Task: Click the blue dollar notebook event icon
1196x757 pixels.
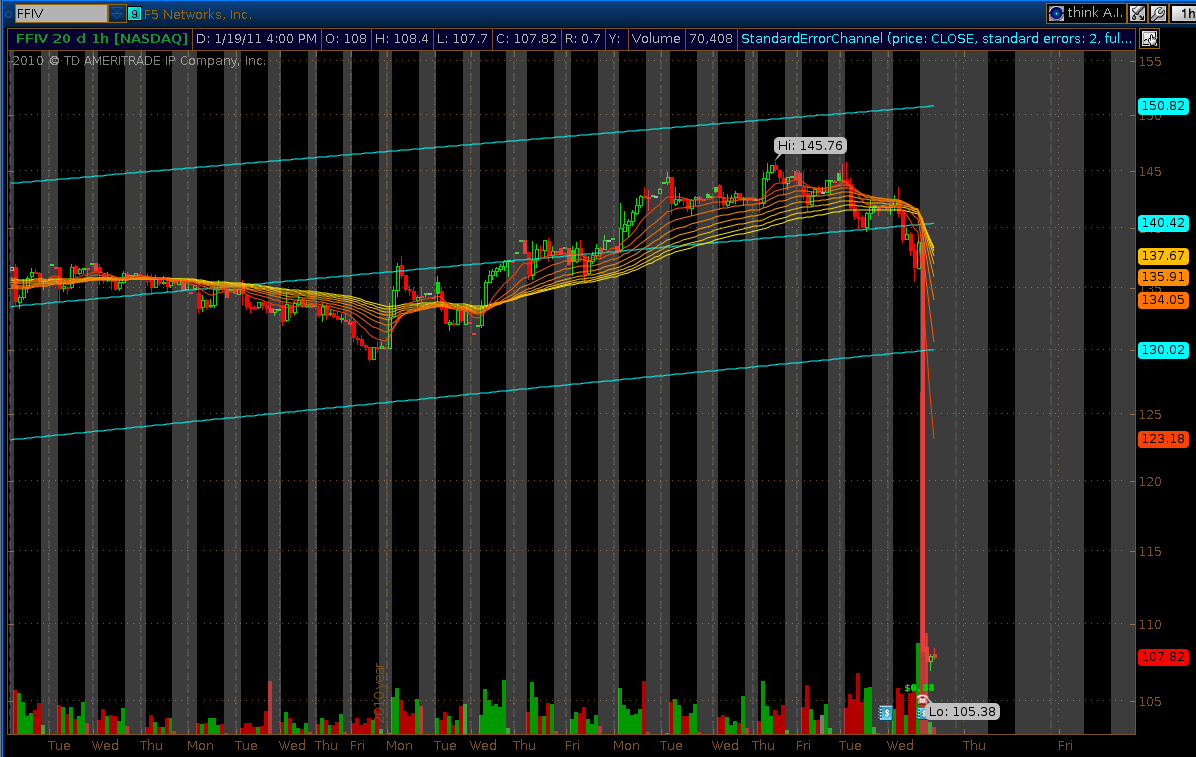Action: (x=885, y=712)
